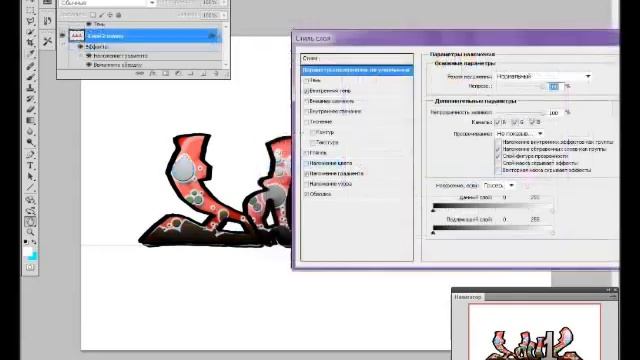Select the Healing Brush tool

[31, 65]
